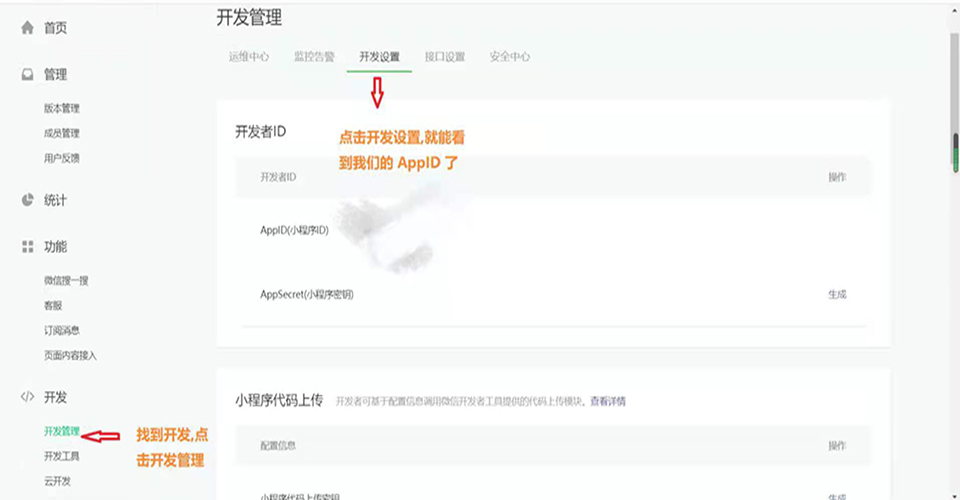Click the AppSecret(小程序密钥) label
960x500 pixels.
tap(307, 294)
